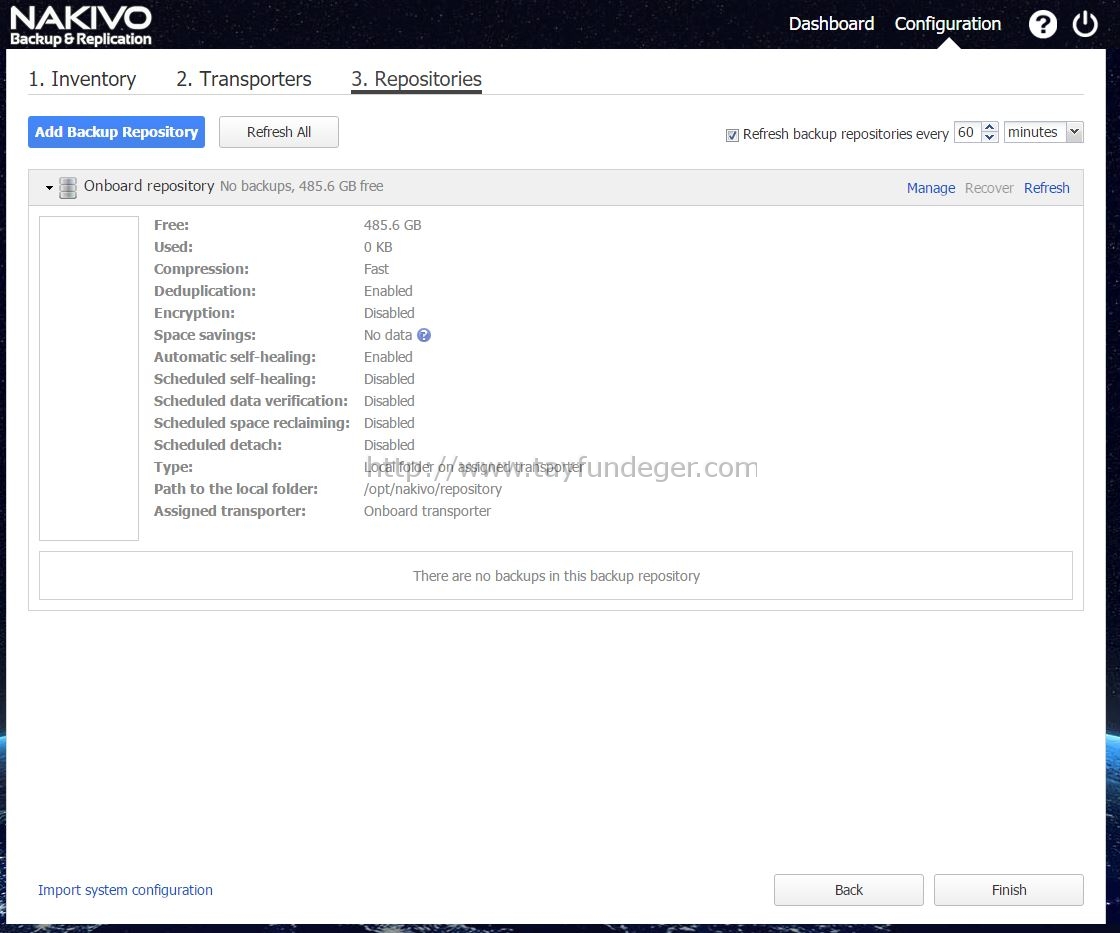This screenshot has height=933, width=1120.
Task: Click the 'Deduplication:' label
Action: click(x=204, y=291)
